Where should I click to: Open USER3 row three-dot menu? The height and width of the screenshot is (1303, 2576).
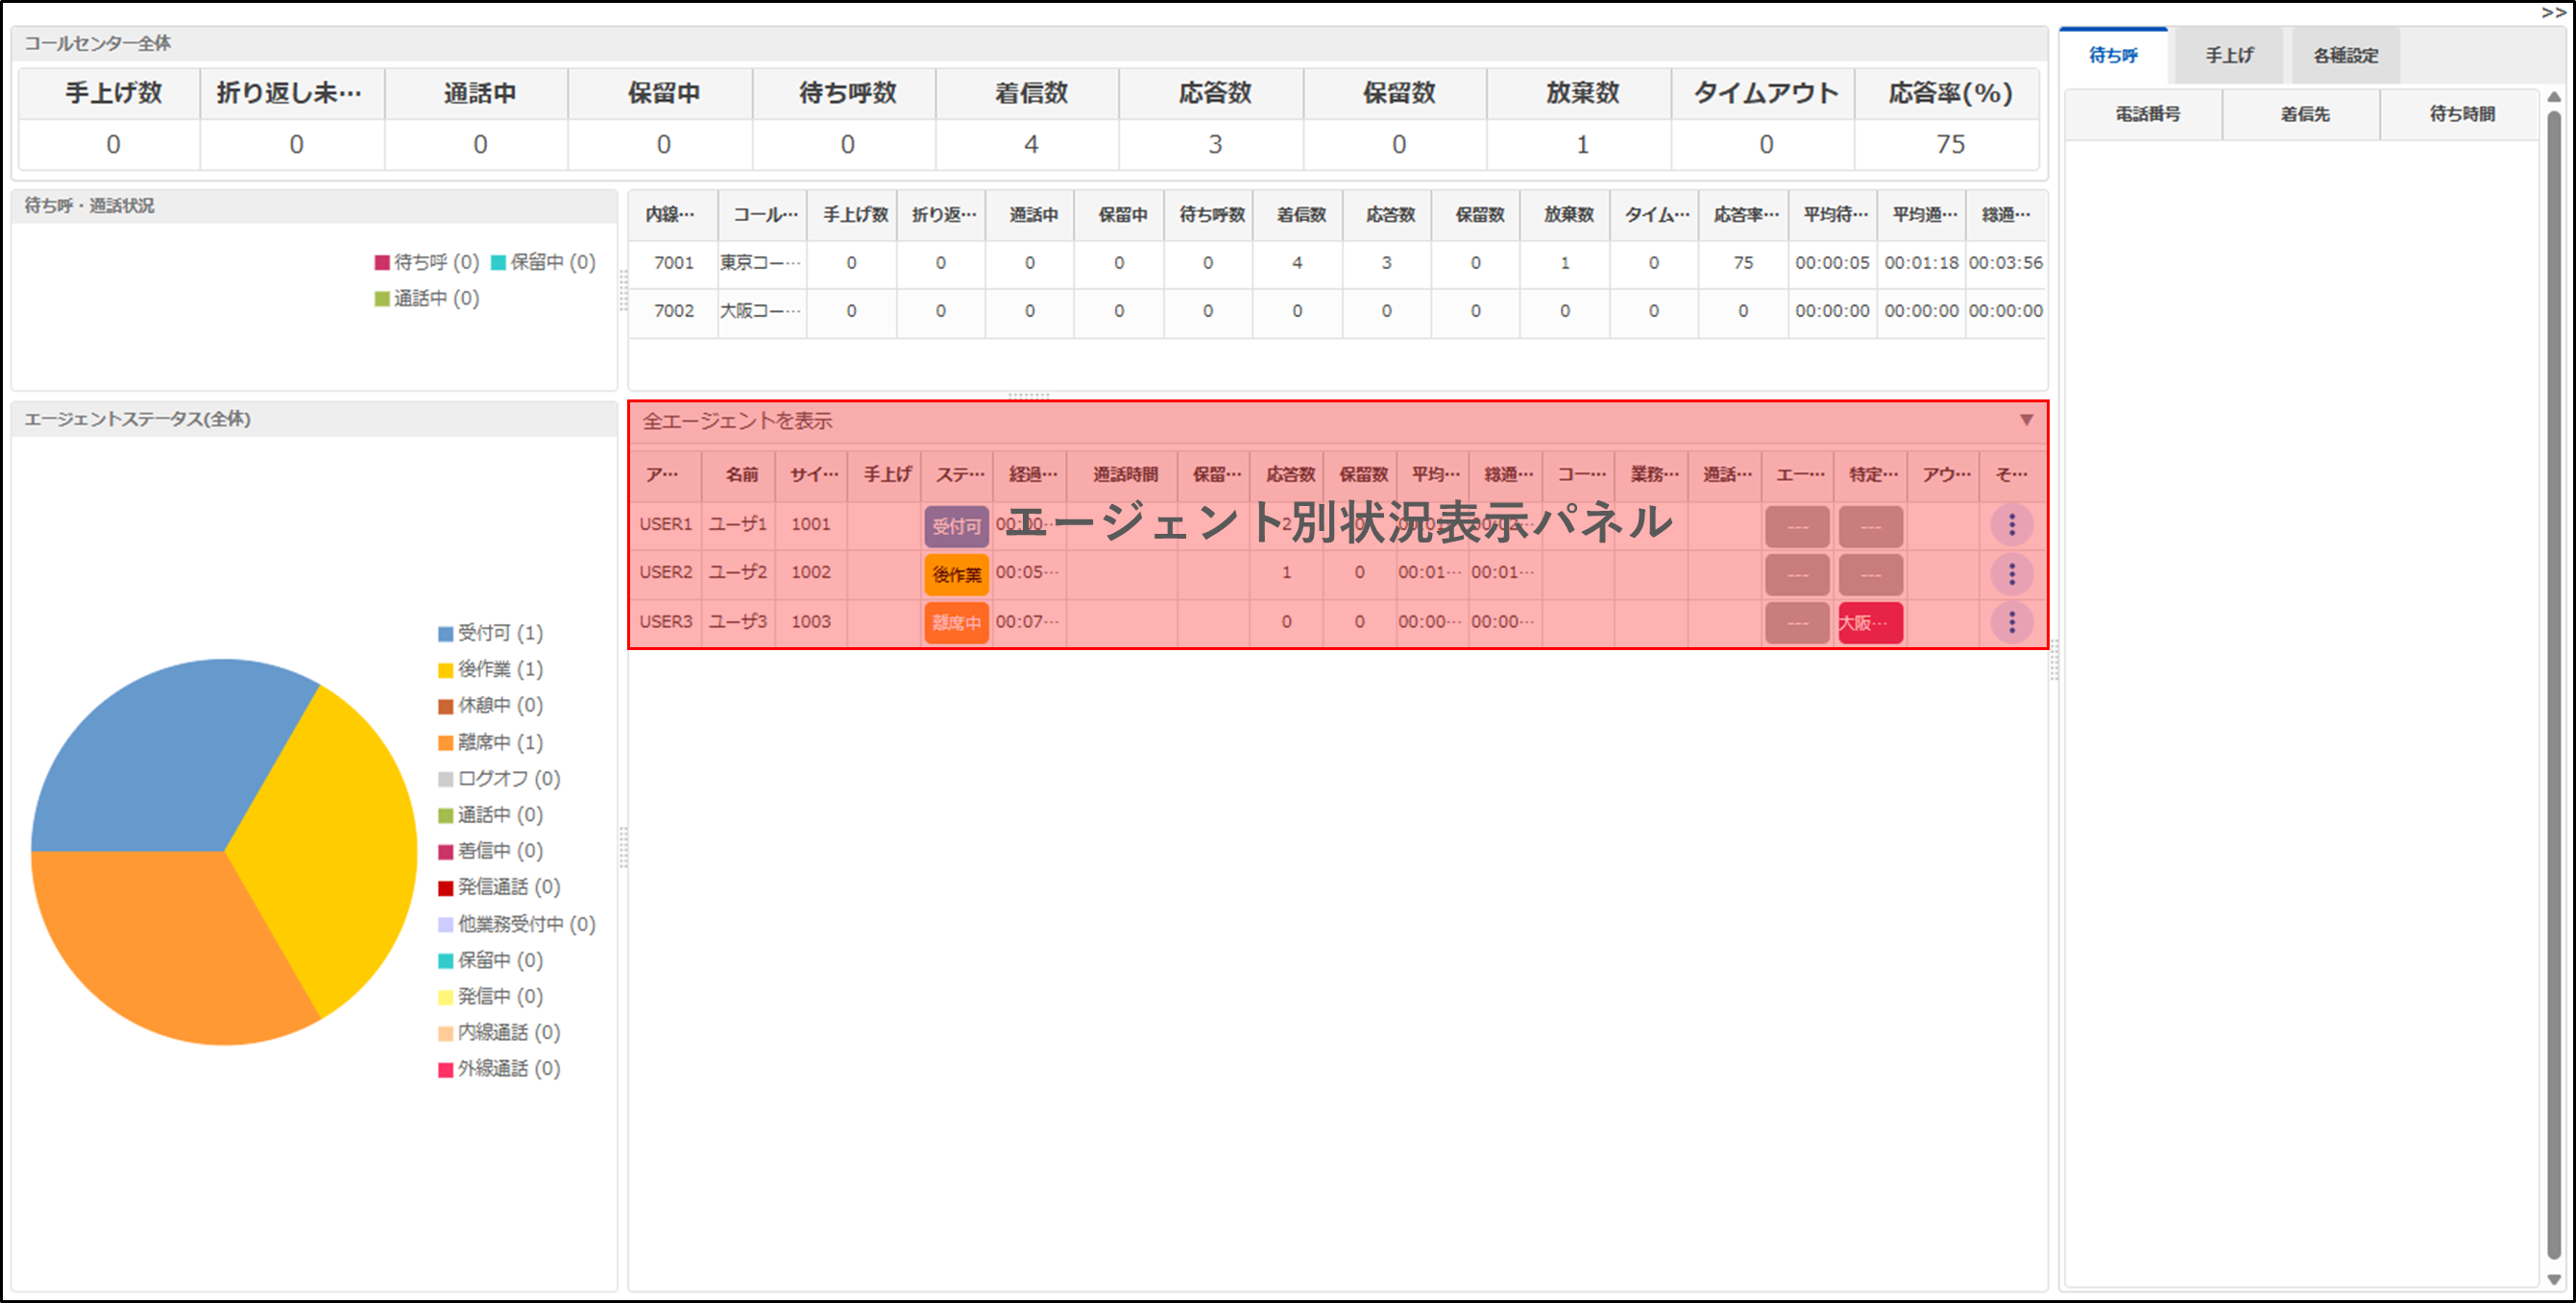coord(2011,622)
